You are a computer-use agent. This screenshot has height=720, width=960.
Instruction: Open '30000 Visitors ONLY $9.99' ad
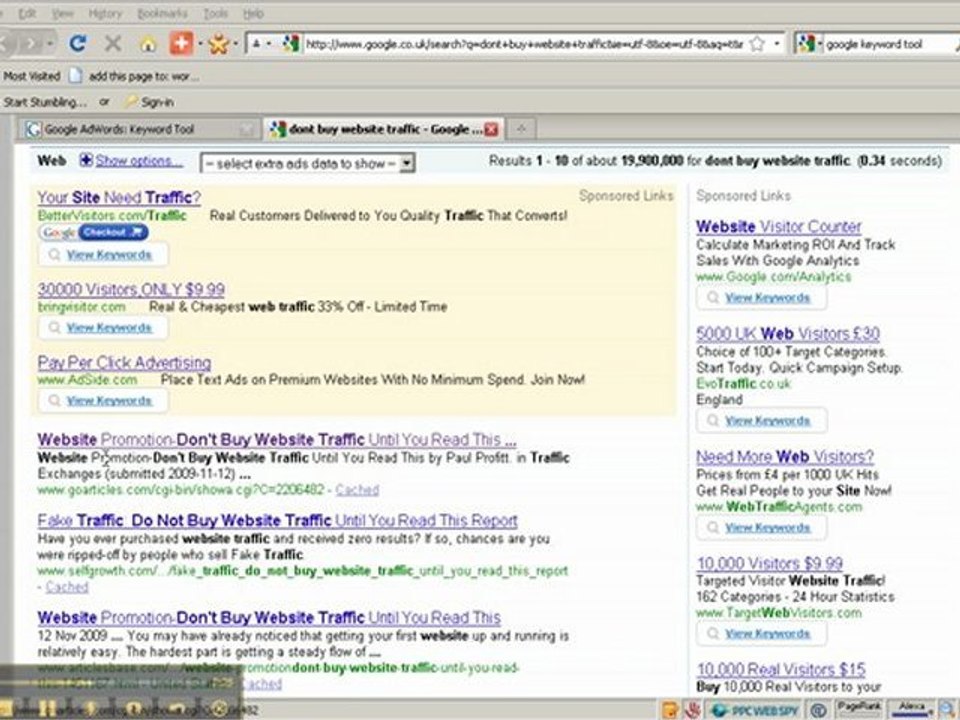click(131, 289)
